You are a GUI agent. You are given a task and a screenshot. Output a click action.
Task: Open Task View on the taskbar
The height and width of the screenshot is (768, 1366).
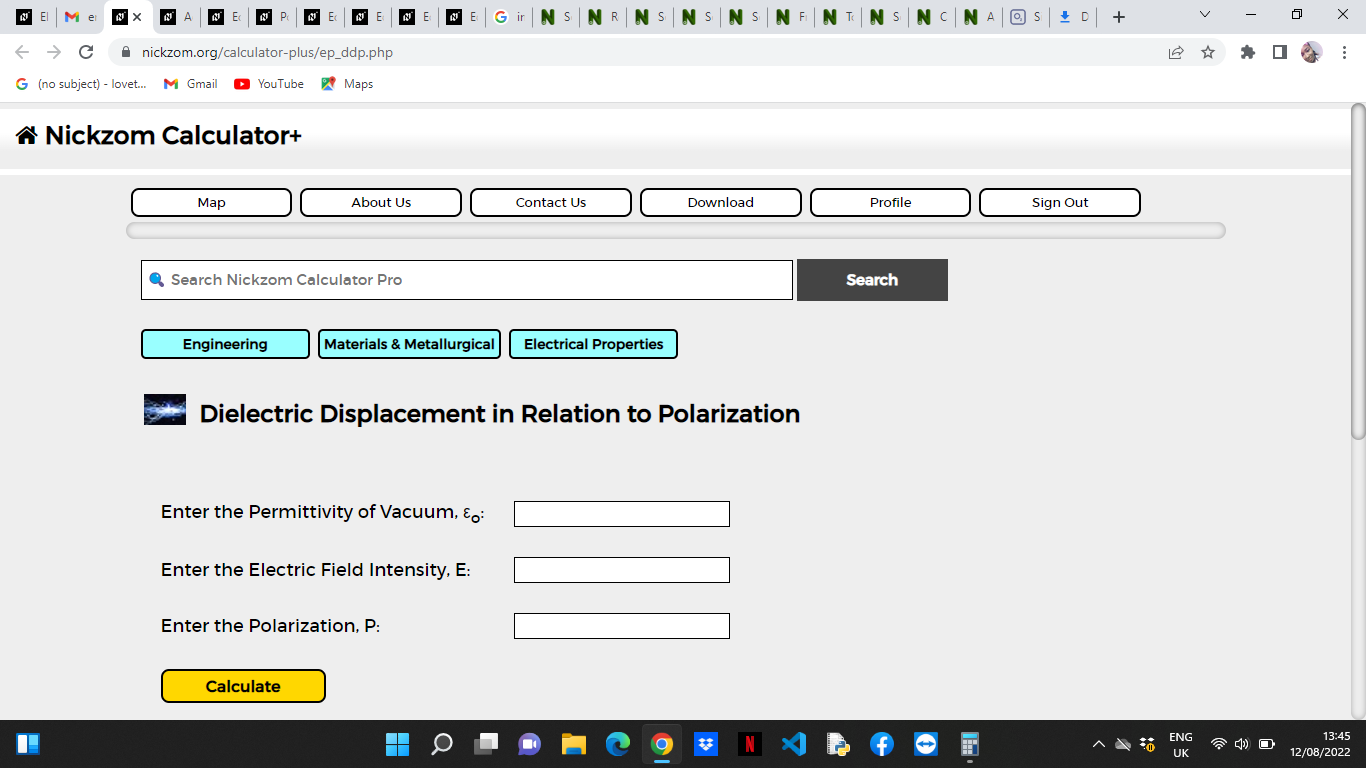coord(485,744)
